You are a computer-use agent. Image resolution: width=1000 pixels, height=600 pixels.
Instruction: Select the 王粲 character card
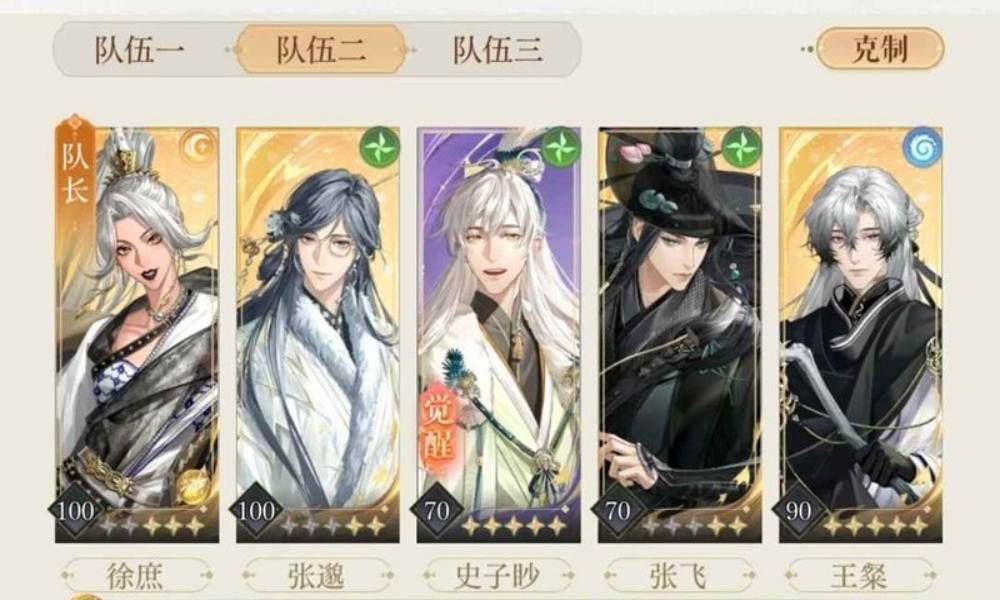(861, 335)
